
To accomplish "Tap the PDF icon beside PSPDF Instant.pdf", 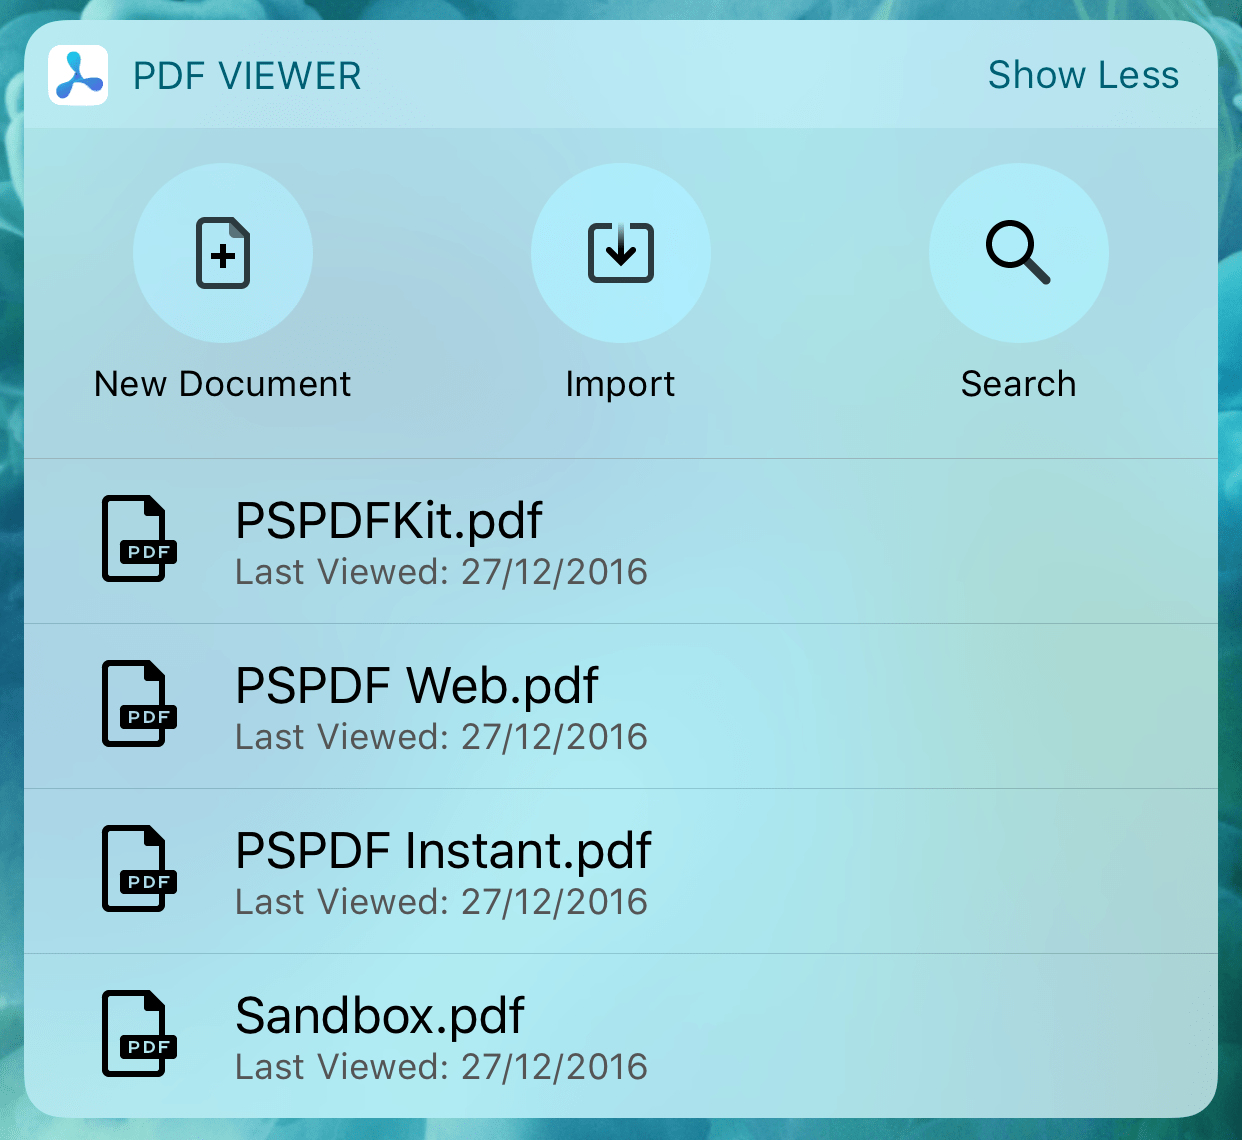I will 138,869.
